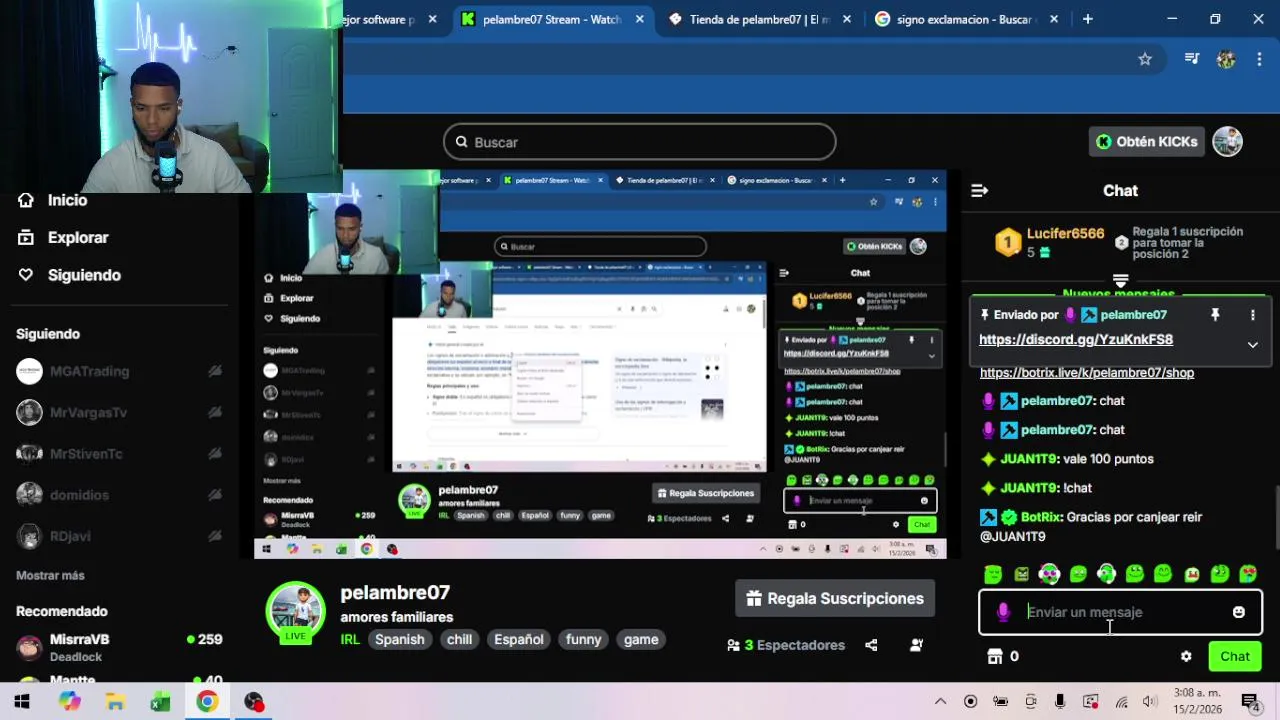The width and height of the screenshot is (1280, 720).
Task: Click the follow user icon beside share
Action: tap(916, 646)
